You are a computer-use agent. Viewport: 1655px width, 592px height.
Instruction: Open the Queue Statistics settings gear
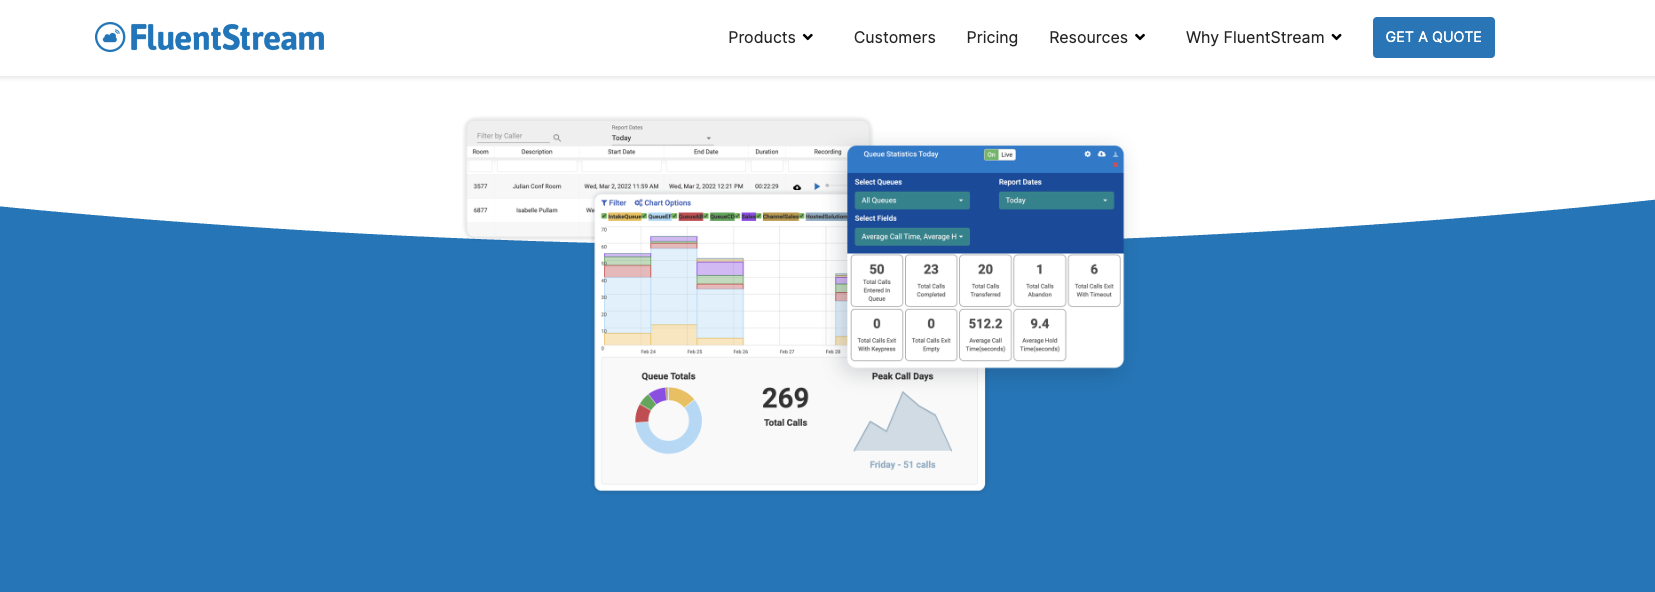pos(1088,154)
